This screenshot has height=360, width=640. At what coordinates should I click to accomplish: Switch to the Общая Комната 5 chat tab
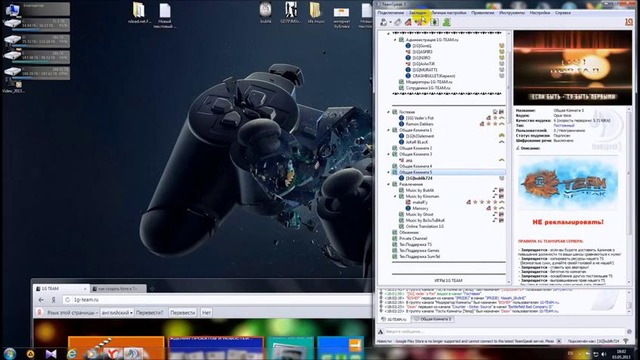433,319
